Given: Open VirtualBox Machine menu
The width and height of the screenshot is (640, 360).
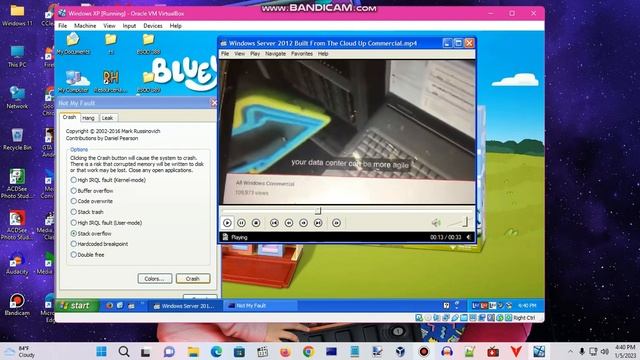Looking at the screenshot, I should pyautogui.click(x=85, y=26).
